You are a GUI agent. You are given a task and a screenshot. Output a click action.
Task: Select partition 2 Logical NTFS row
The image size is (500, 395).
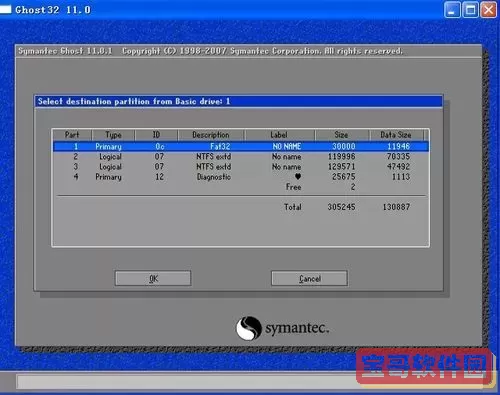[241, 156]
